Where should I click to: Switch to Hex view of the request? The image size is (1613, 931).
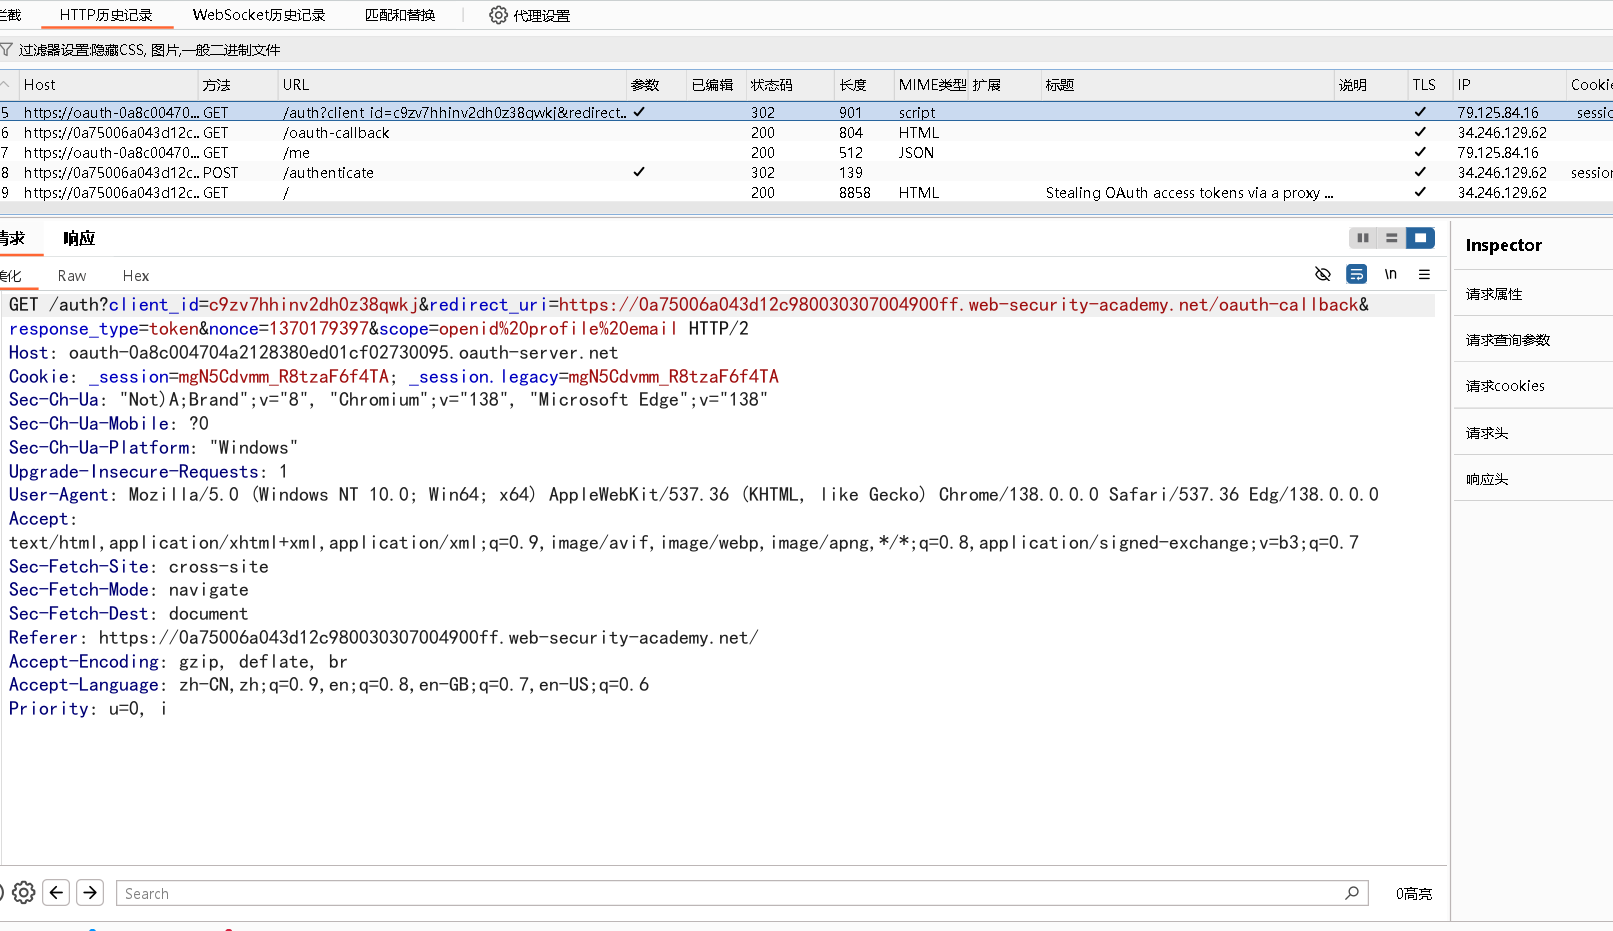click(x=135, y=275)
